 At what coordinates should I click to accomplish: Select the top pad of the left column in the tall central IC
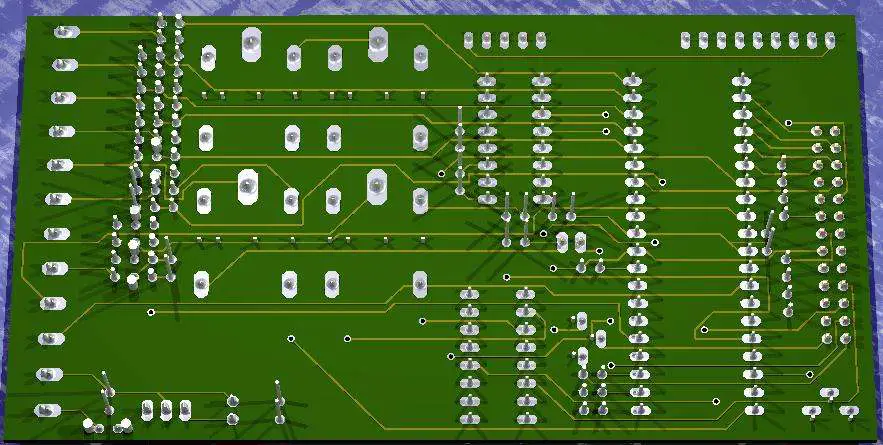pyautogui.click(x=632, y=81)
